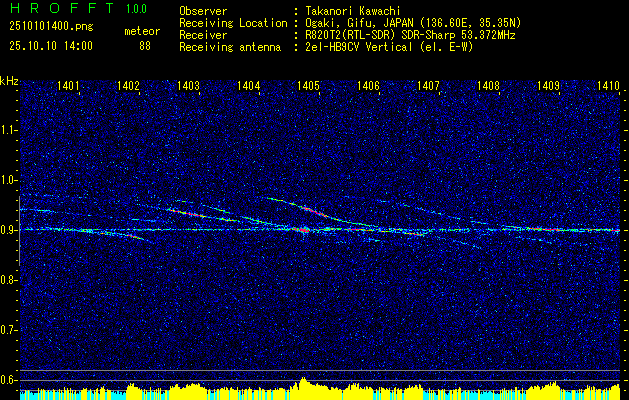The width and height of the screenshot is (629, 400).
Task: Click the HROFFT title text
Action: pos(62,8)
